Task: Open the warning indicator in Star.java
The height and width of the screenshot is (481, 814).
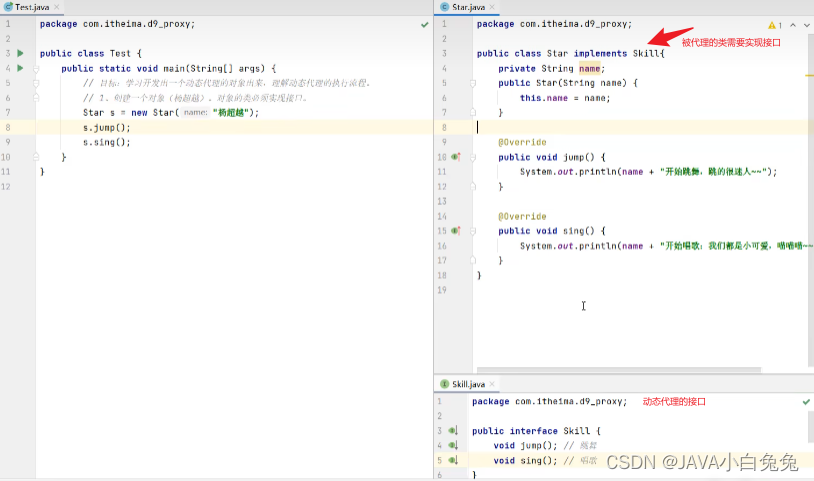Action: click(x=775, y=25)
